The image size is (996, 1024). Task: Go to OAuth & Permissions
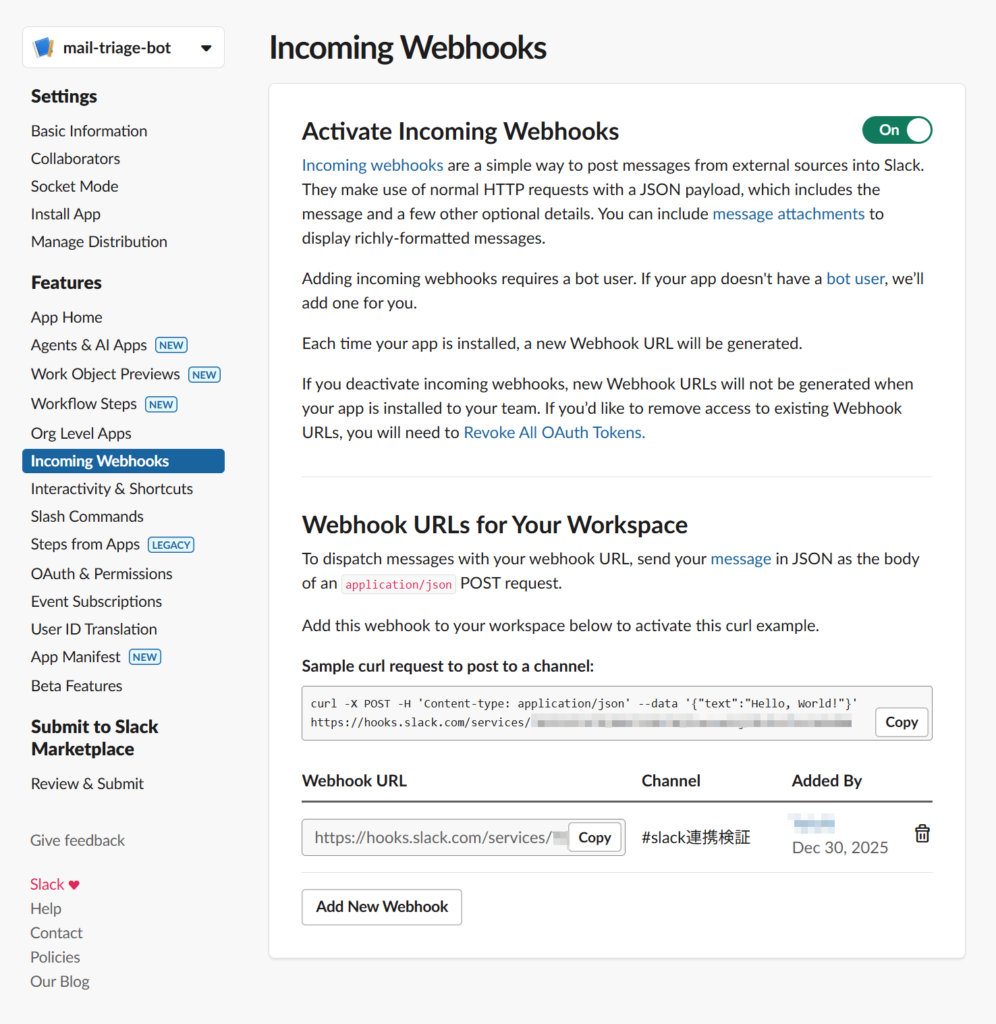tap(101, 574)
